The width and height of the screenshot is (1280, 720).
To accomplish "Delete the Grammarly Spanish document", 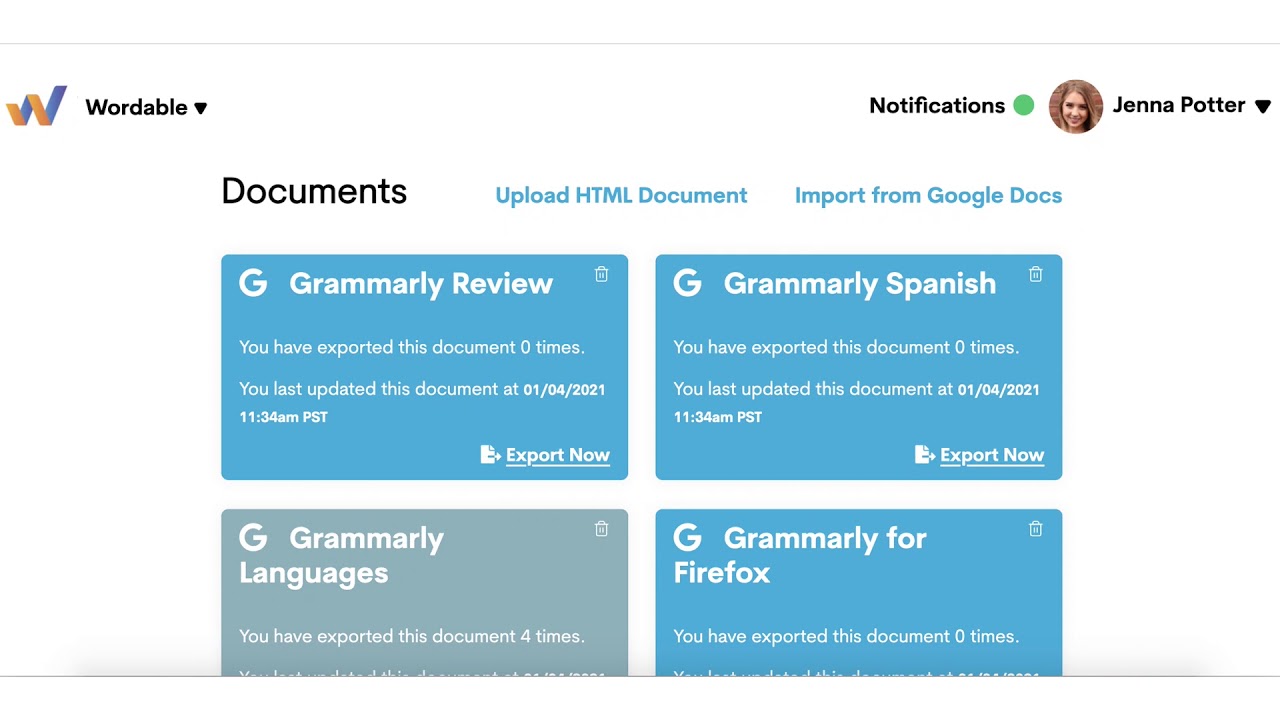I will (1035, 274).
